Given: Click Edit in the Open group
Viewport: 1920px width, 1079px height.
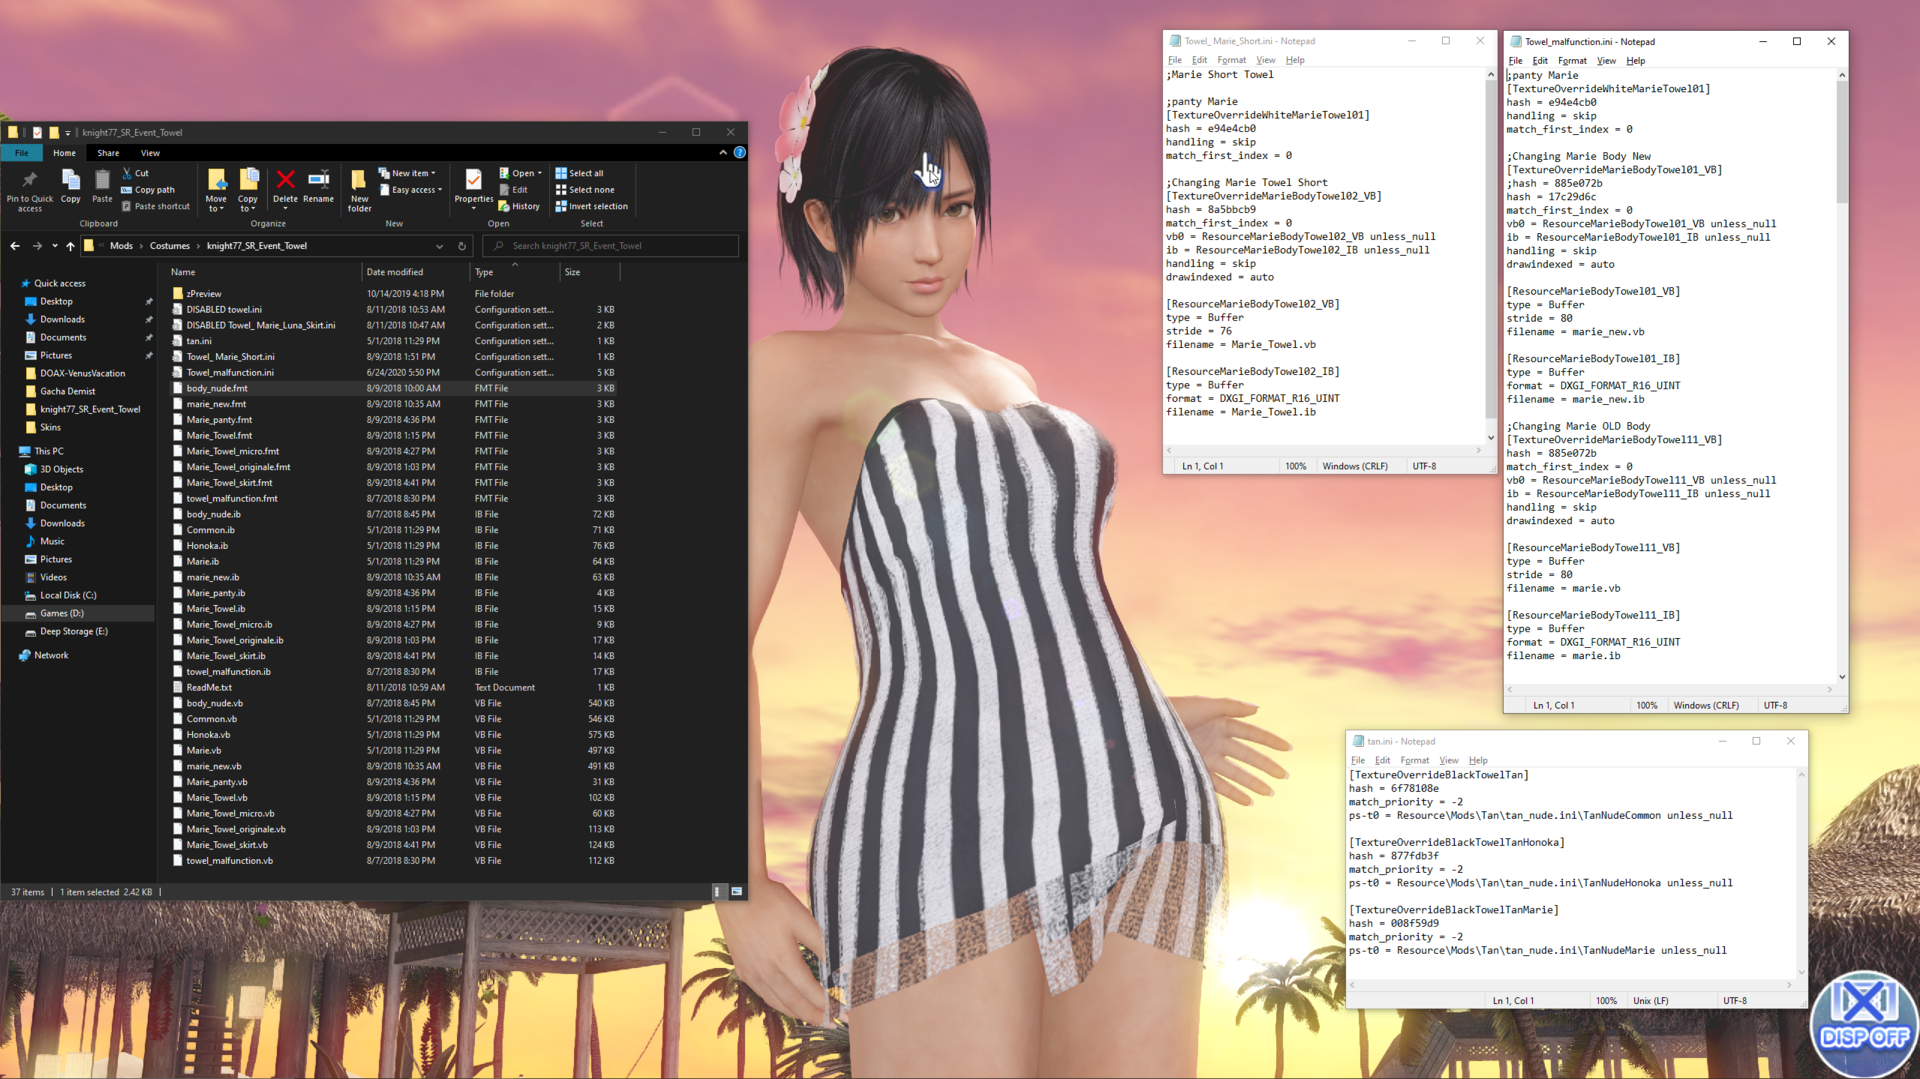Looking at the screenshot, I should click(513, 190).
